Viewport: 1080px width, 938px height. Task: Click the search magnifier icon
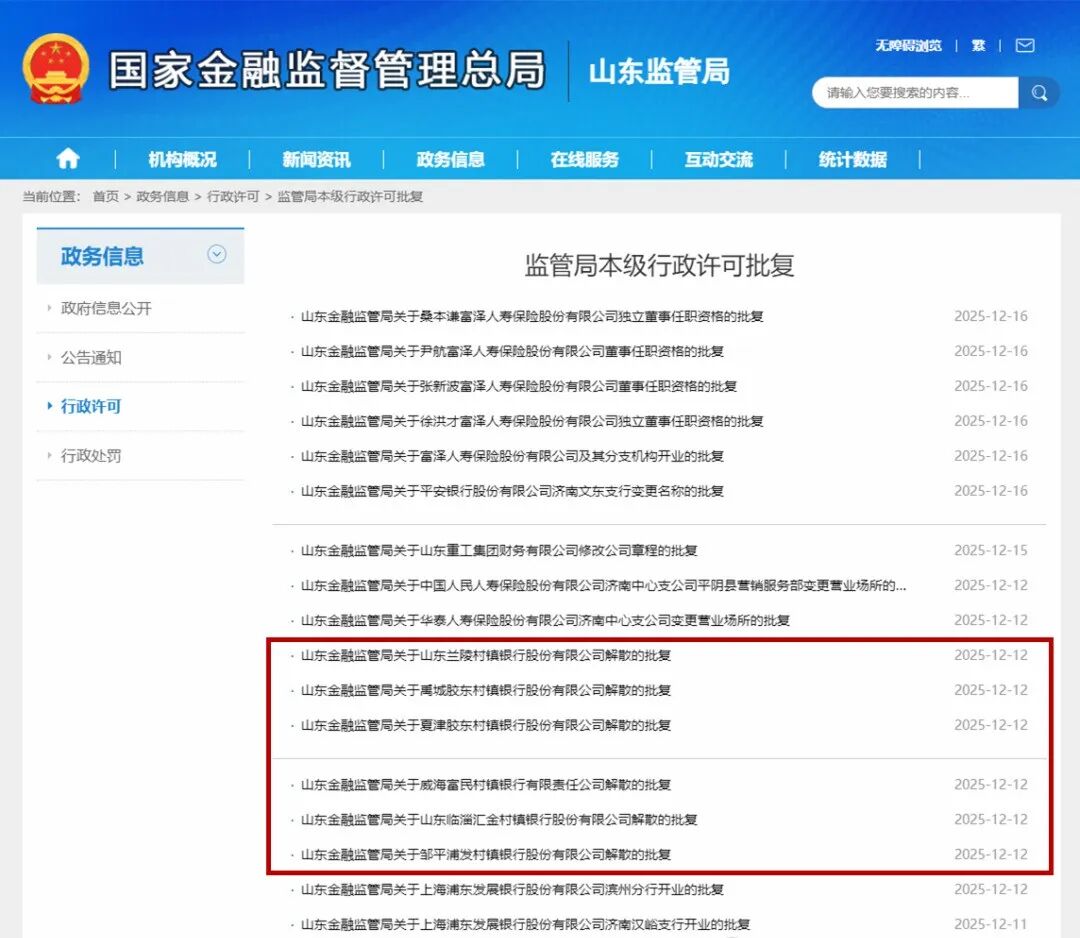(1039, 92)
